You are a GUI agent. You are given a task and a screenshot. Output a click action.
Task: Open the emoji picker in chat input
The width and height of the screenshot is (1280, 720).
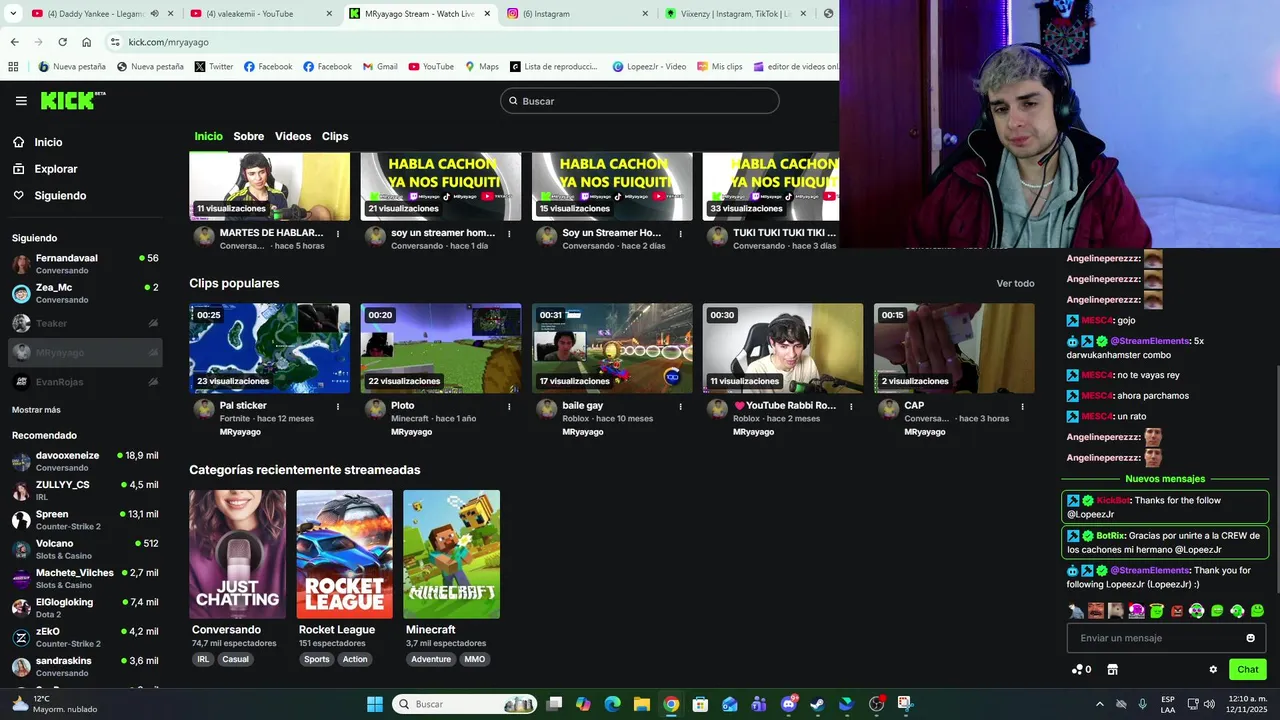(1250, 638)
